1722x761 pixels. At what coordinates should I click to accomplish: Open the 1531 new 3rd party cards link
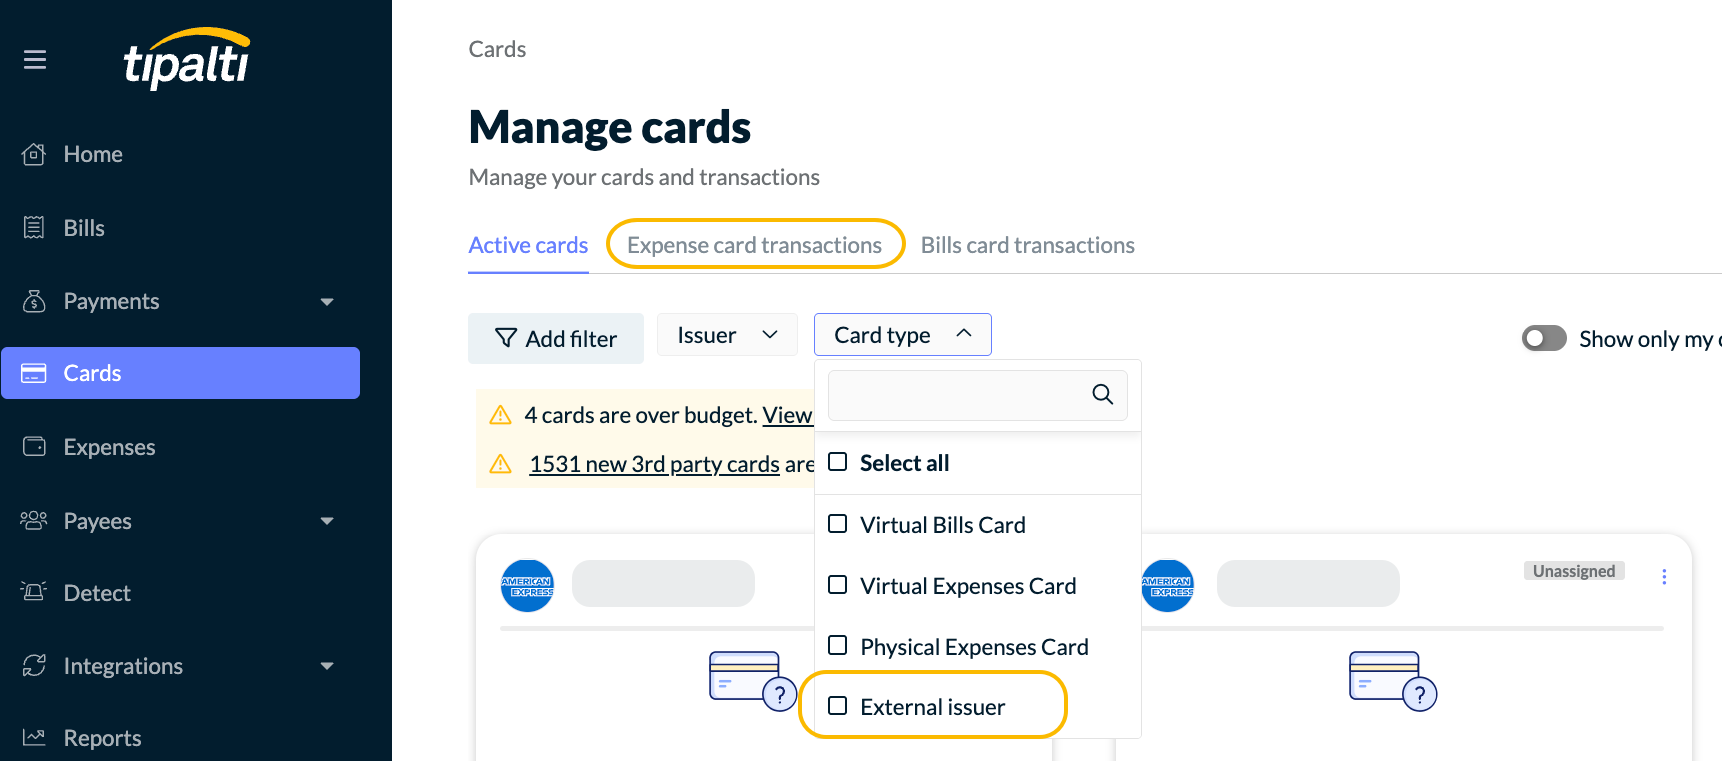tap(654, 464)
